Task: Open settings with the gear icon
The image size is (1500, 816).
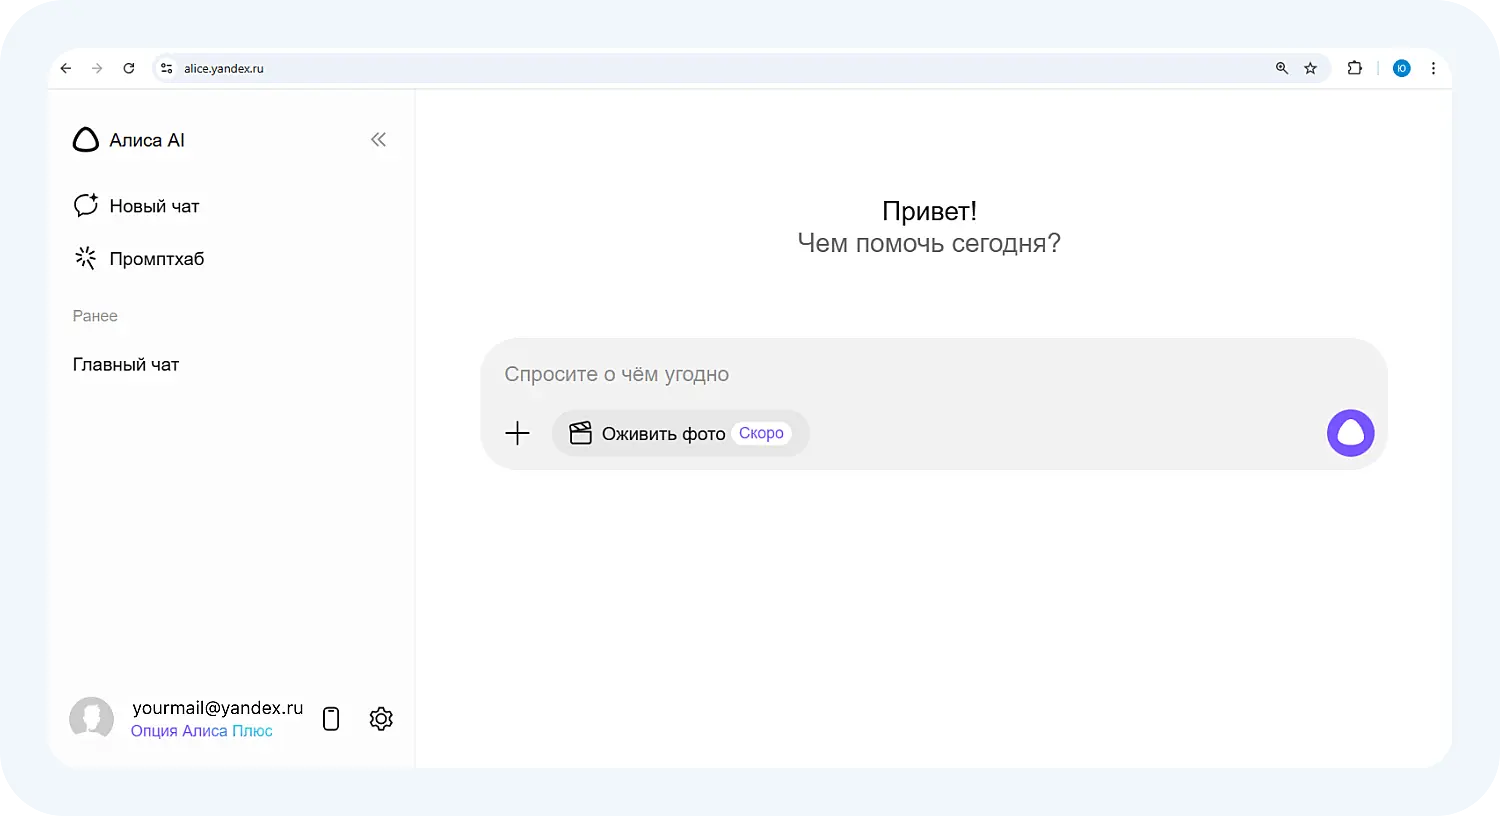Action: pyautogui.click(x=381, y=719)
